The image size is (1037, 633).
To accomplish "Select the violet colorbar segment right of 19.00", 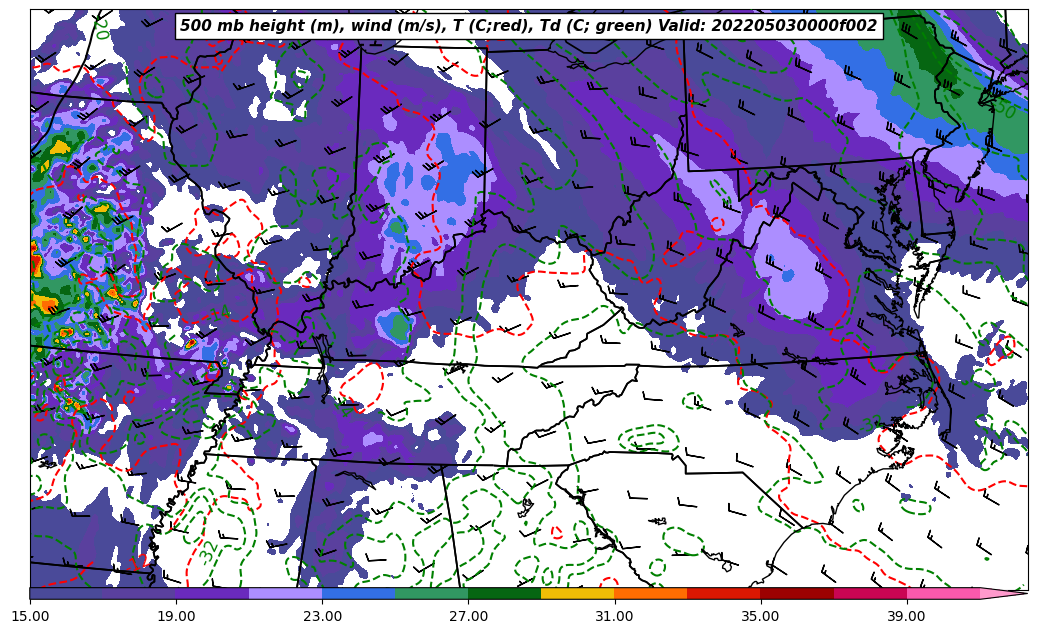I will (x=212, y=593).
